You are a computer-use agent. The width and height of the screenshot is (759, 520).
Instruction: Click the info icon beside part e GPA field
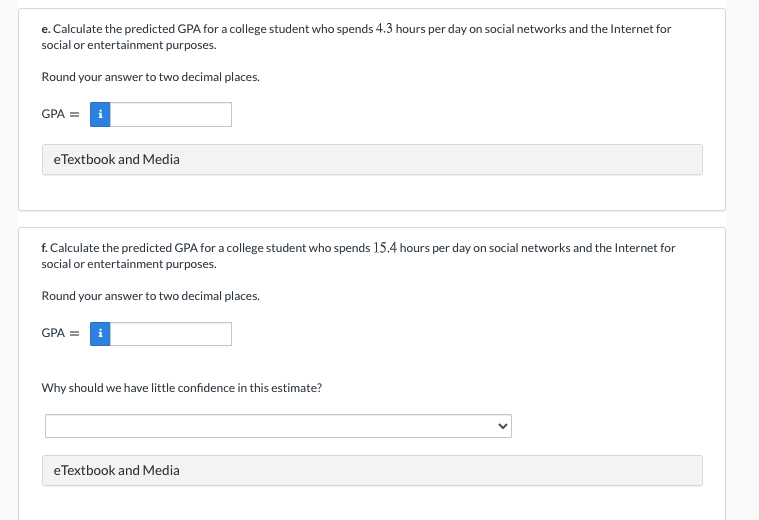tap(100, 114)
